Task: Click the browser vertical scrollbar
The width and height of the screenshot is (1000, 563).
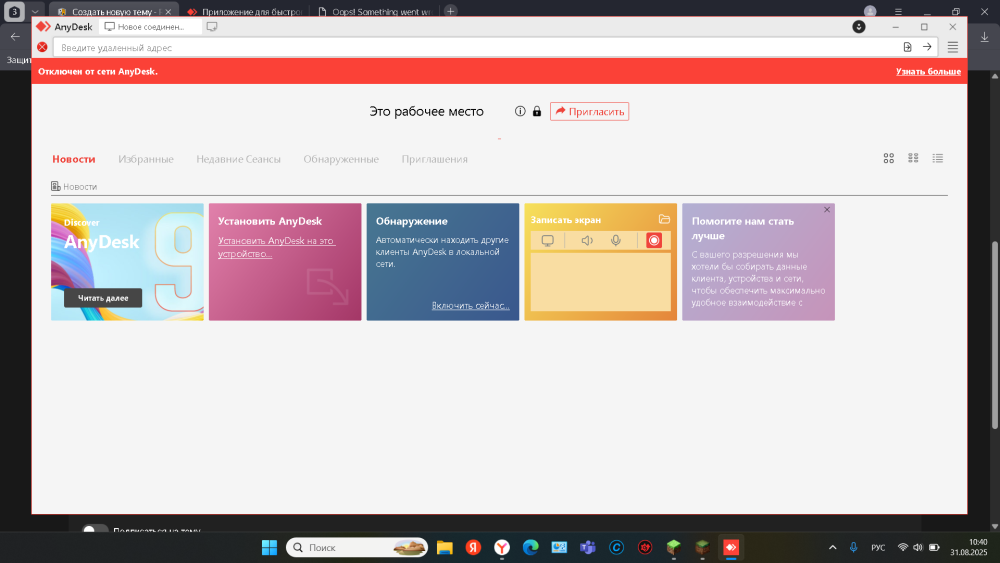Action: pos(995,335)
